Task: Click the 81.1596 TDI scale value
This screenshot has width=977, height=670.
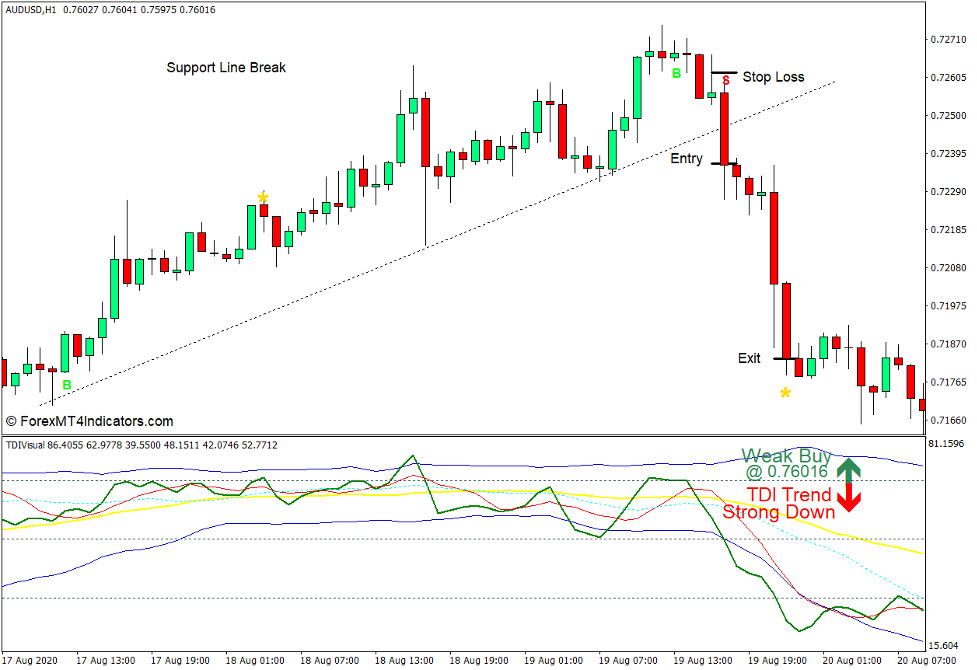Action: point(947,443)
